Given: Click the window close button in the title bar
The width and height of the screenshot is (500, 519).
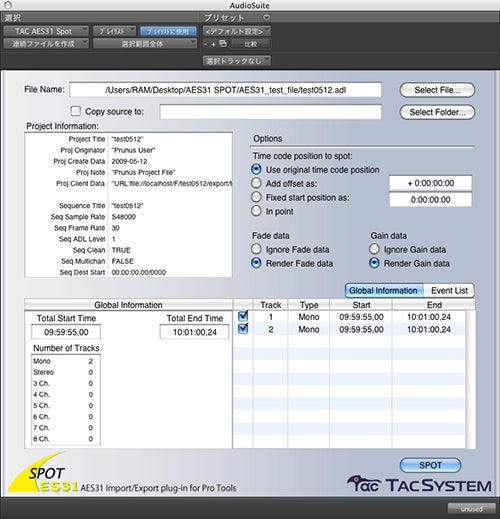Looking at the screenshot, I should 8,5.
